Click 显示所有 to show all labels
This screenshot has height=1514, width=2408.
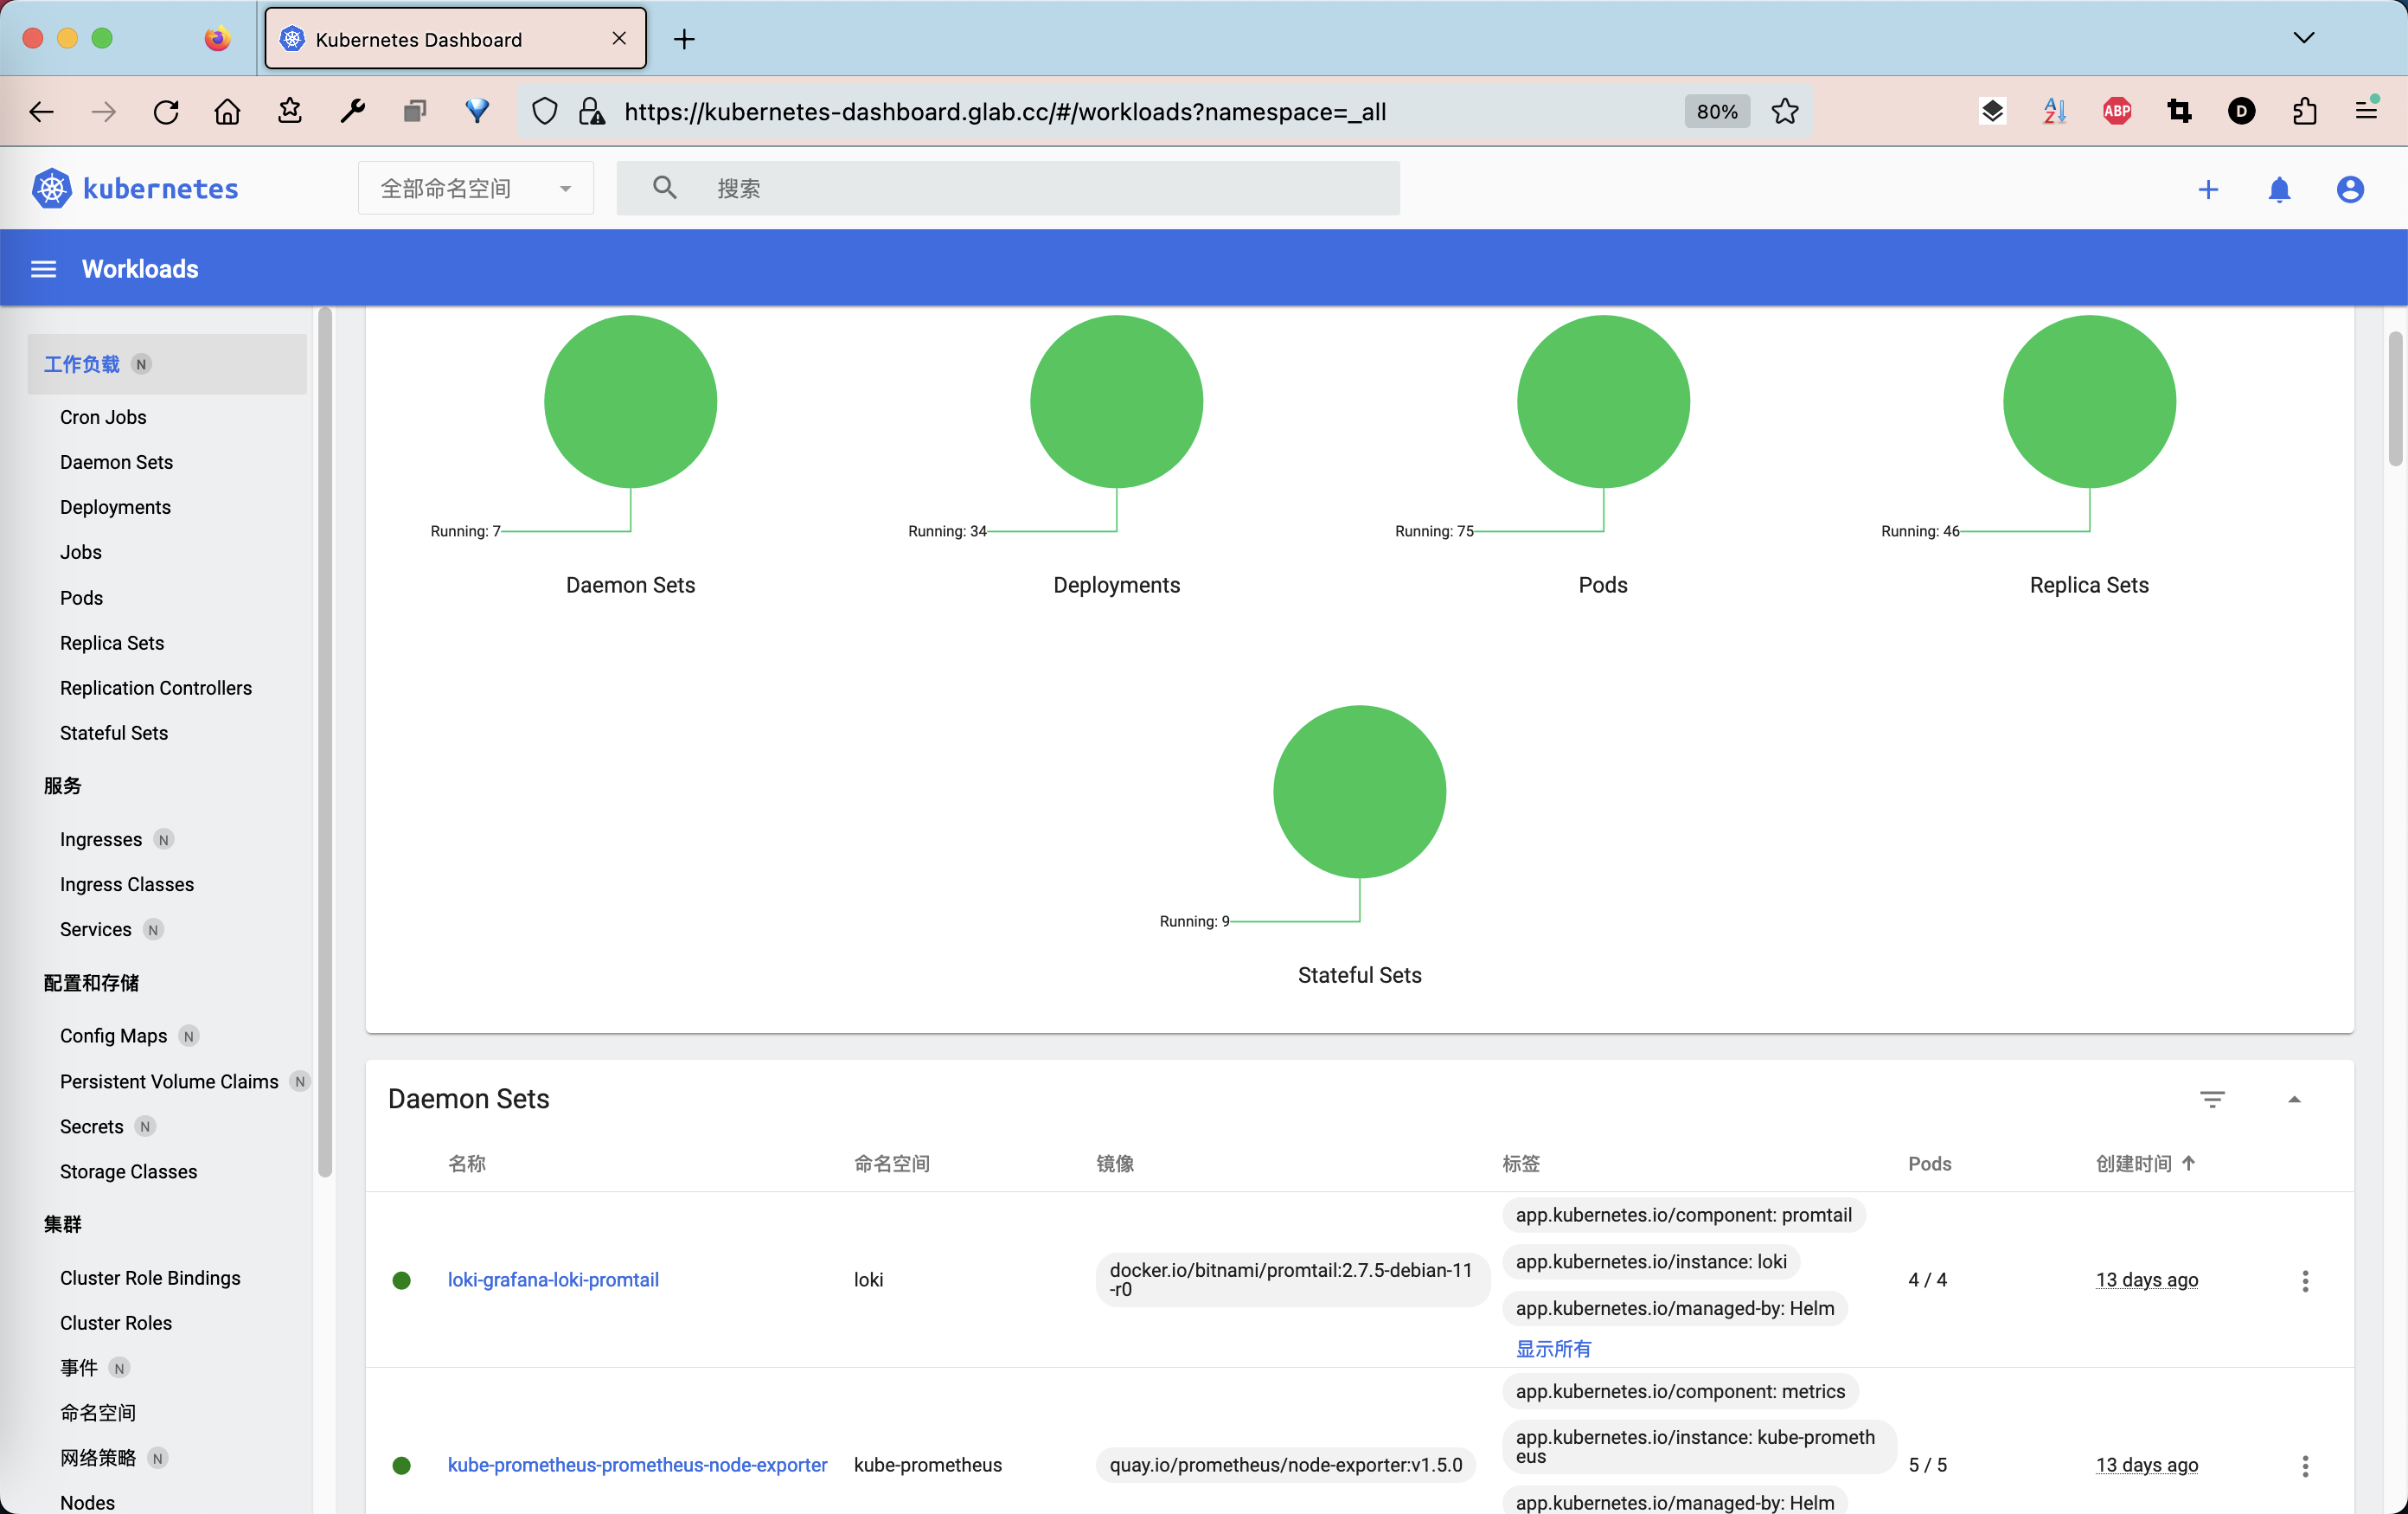[1553, 1349]
